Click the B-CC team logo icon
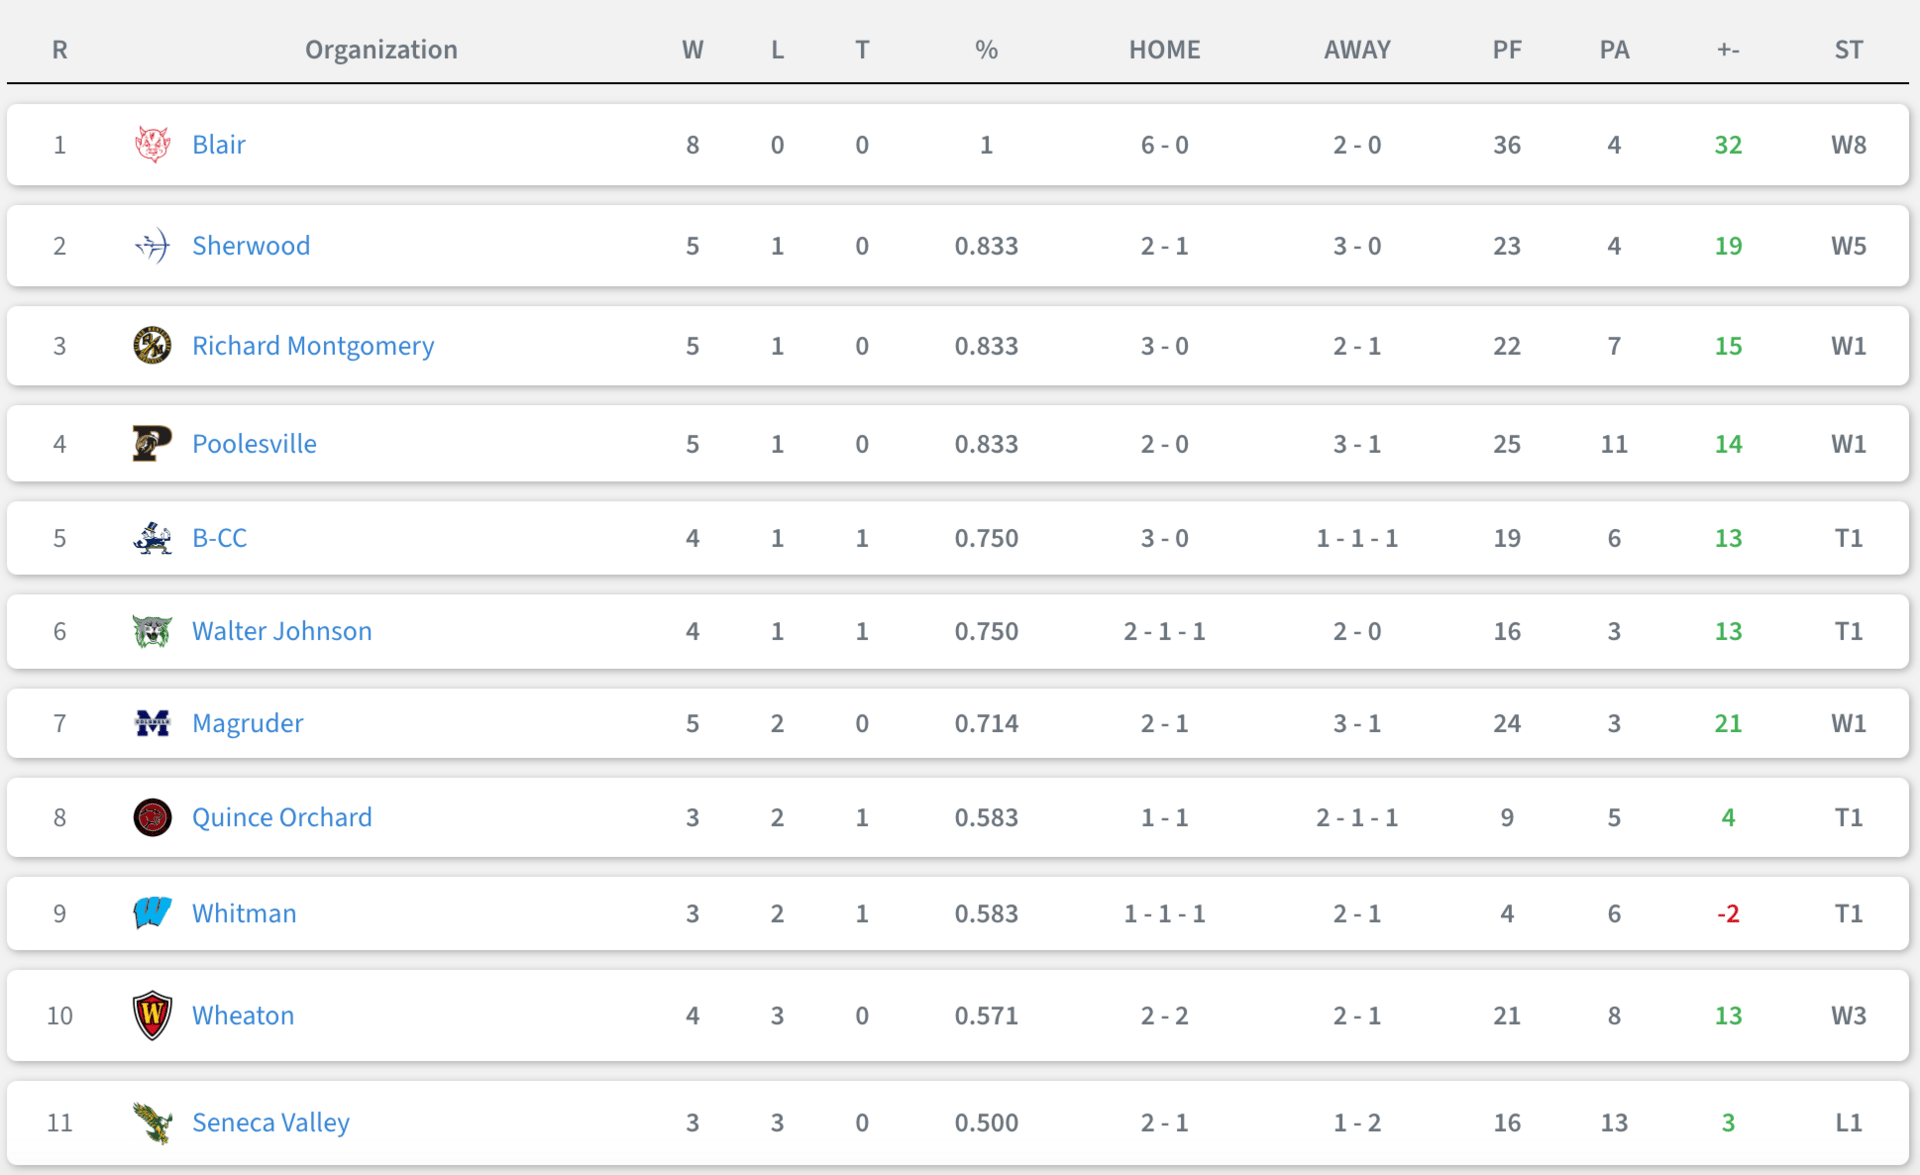Screen dimensions: 1920x1175 tap(152, 538)
